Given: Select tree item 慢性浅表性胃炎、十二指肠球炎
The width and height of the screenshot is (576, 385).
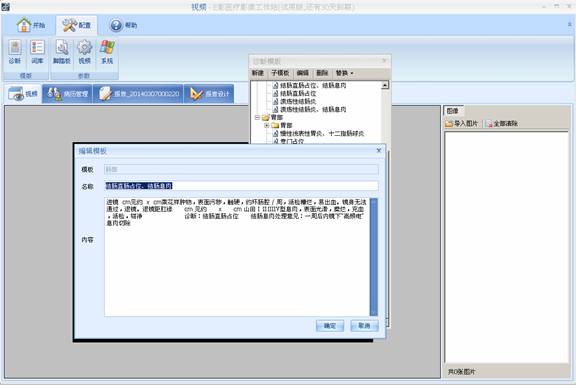Looking at the screenshot, I should point(318,133).
